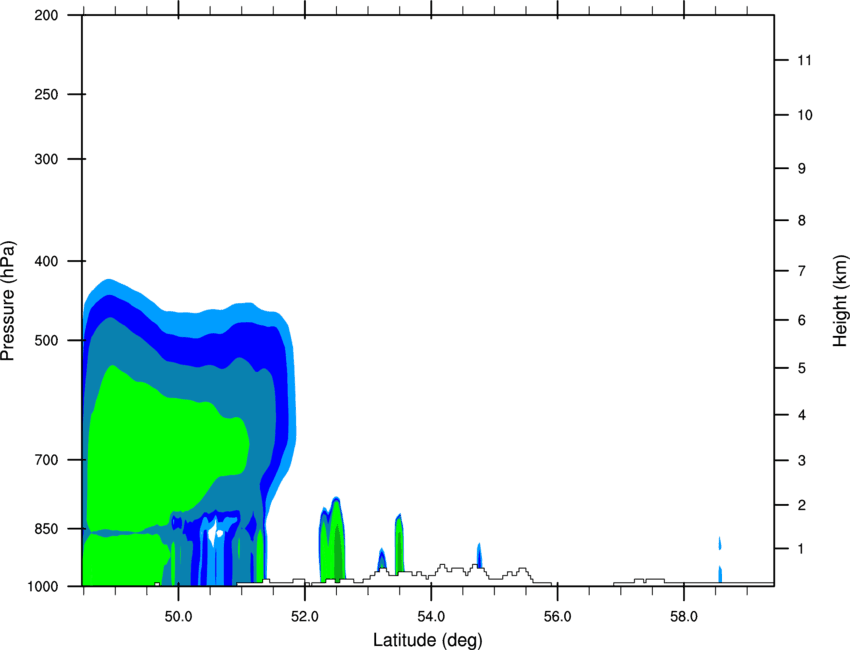The image size is (850, 650).
Task: Click the 56.0 latitude tick label
Action: click(558, 617)
